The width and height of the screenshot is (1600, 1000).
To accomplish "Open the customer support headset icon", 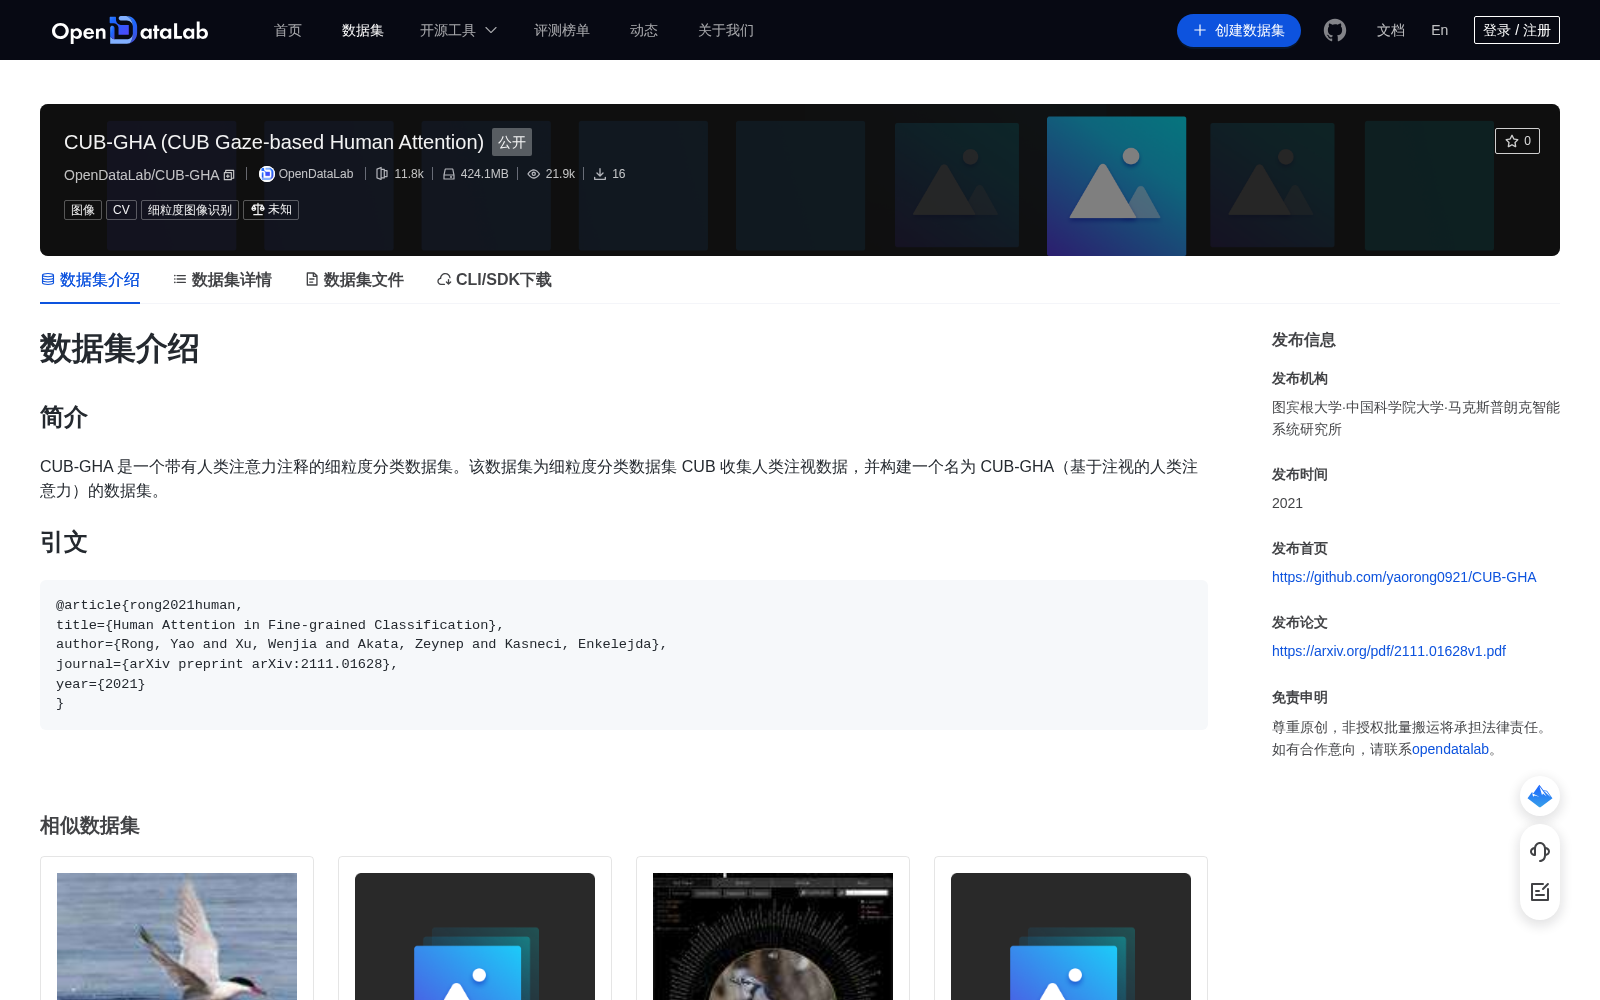I will pyautogui.click(x=1540, y=852).
